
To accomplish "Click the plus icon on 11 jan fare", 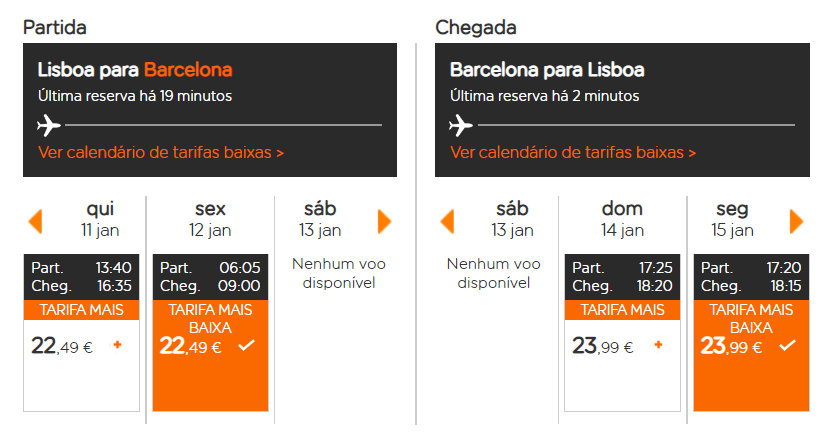I will (x=117, y=345).
